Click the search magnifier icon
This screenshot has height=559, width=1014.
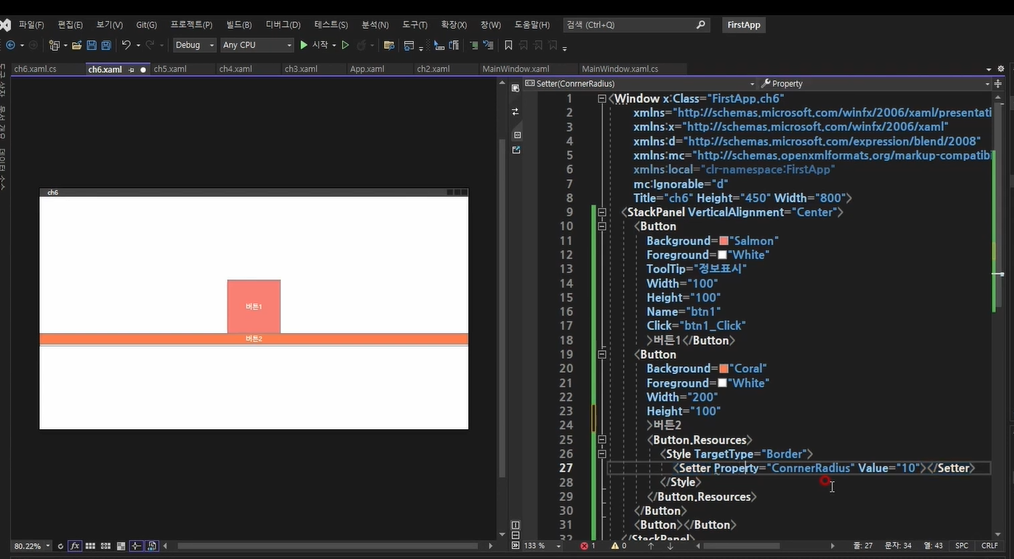700,25
